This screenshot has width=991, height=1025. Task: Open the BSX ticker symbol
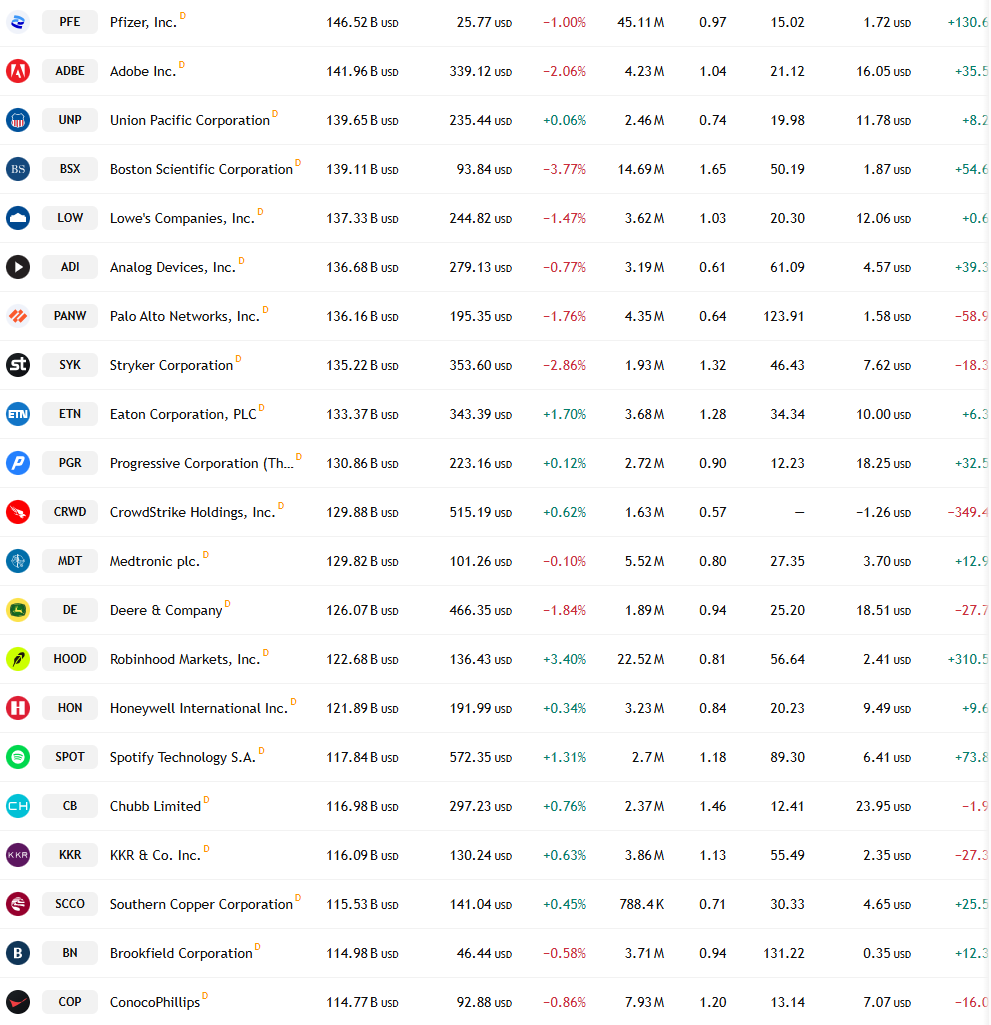point(70,169)
